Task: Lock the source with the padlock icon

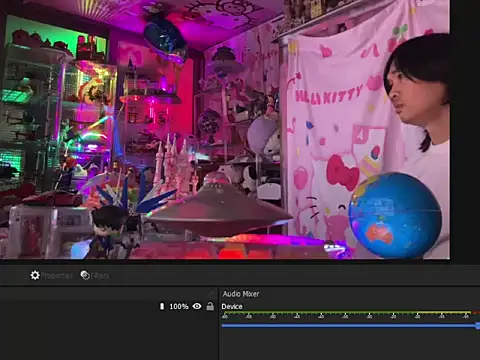Action: (x=210, y=306)
